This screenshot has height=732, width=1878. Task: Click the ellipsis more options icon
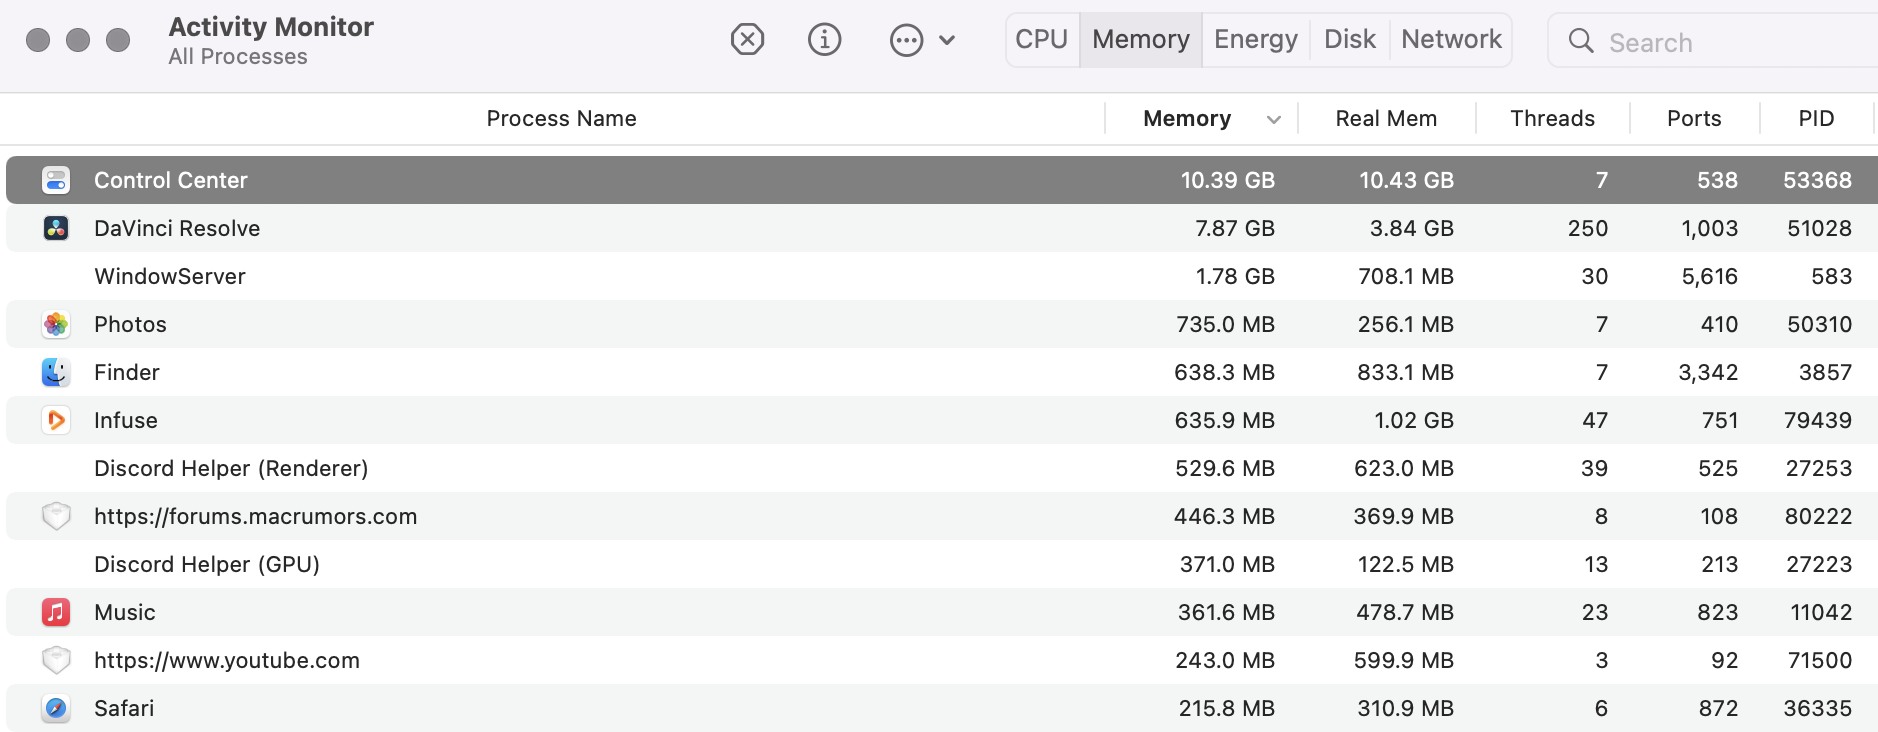click(906, 41)
